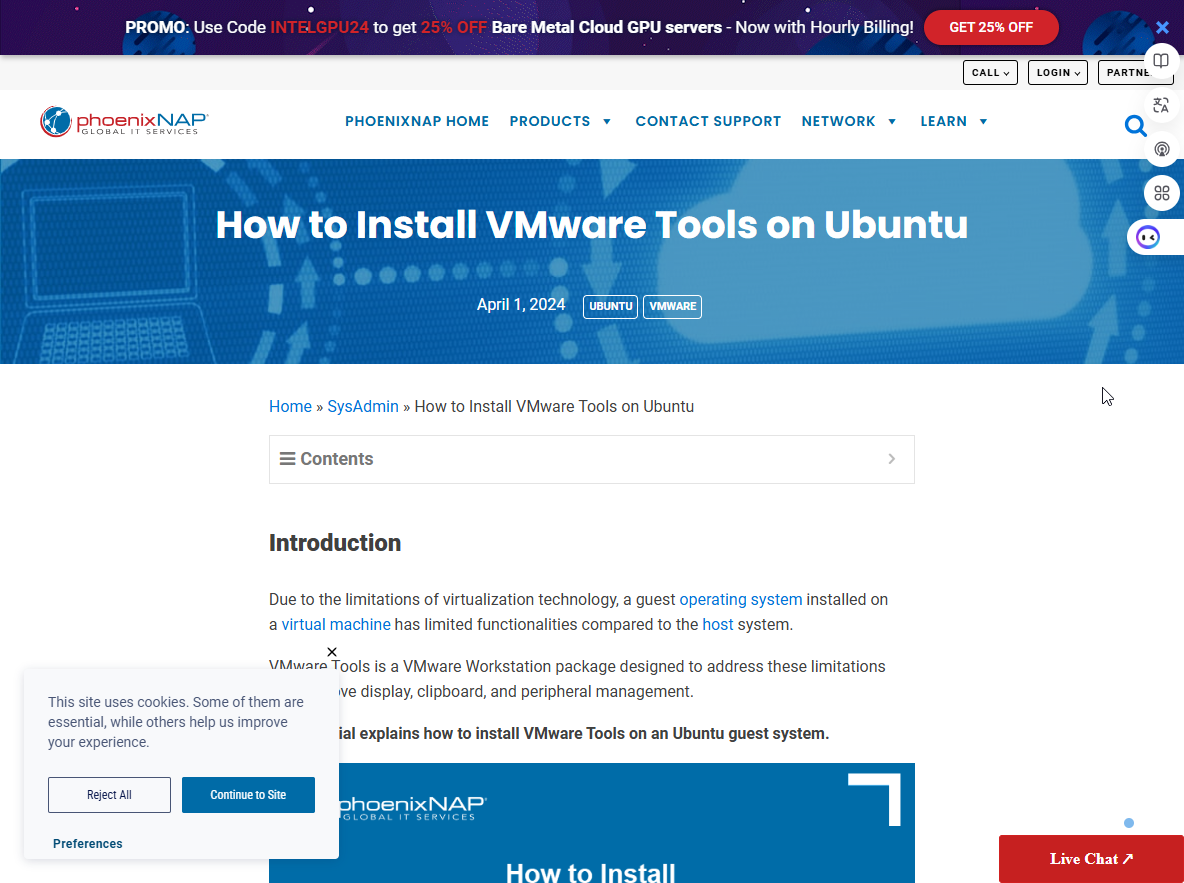This screenshot has height=883, width=1184.
Task: Open the LOGIN dropdown
Action: (x=1057, y=73)
